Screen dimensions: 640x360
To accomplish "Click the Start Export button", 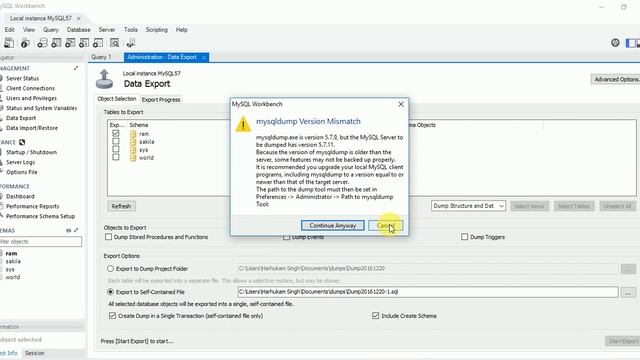I will point(623,341).
